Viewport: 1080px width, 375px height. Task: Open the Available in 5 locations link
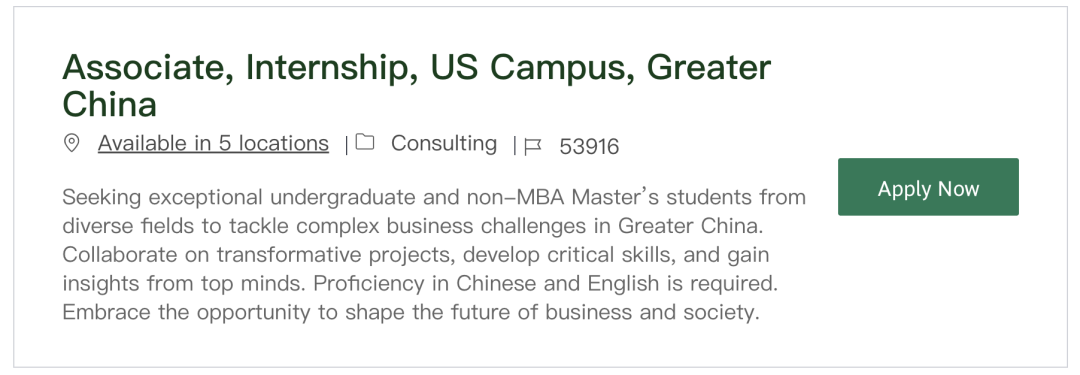pos(214,143)
